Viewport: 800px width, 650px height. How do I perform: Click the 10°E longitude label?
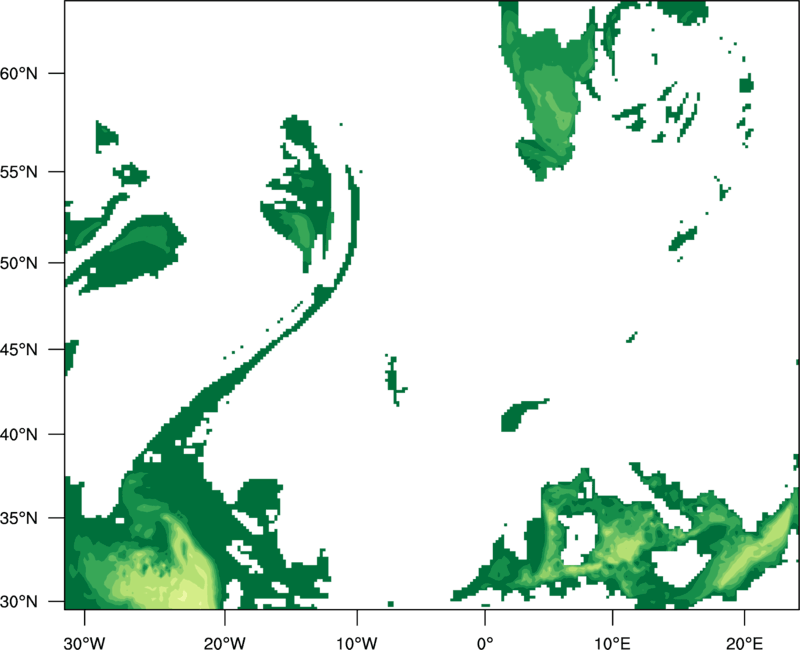click(612, 643)
